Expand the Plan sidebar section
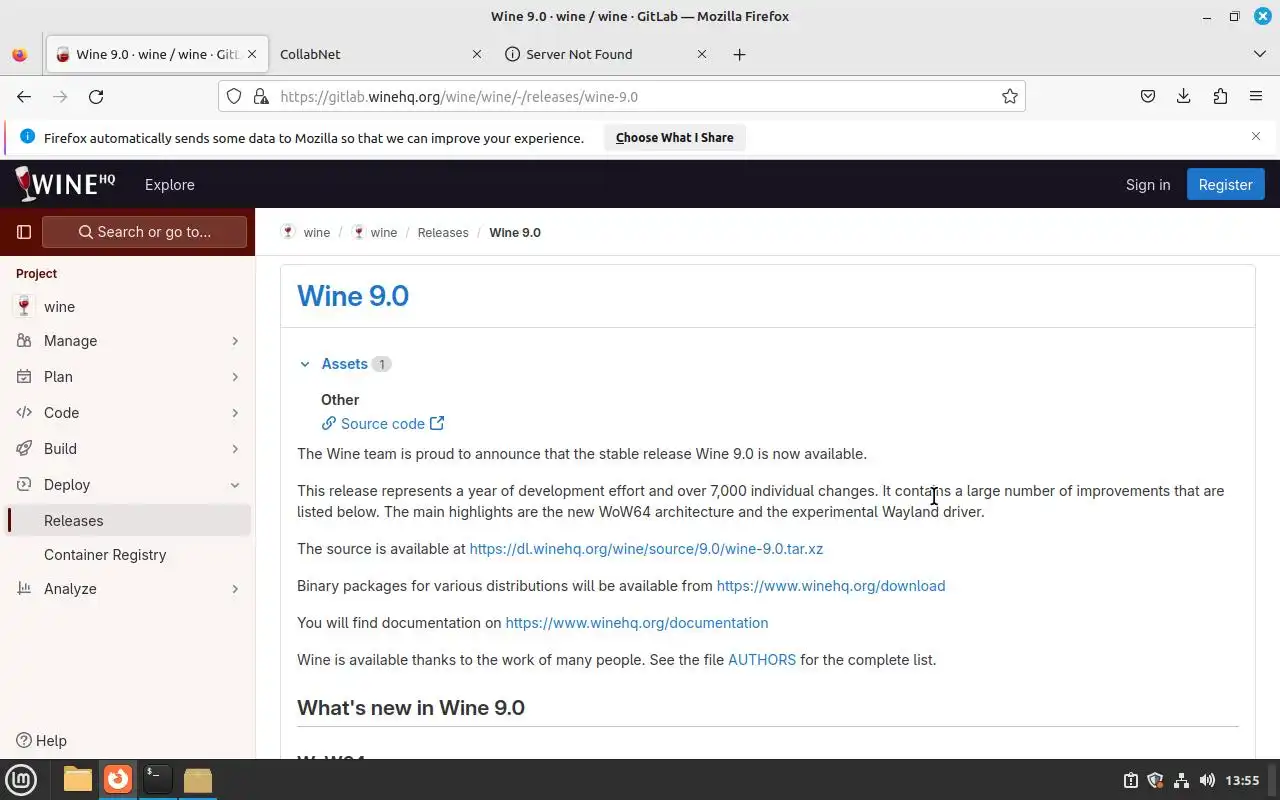 coord(128,377)
